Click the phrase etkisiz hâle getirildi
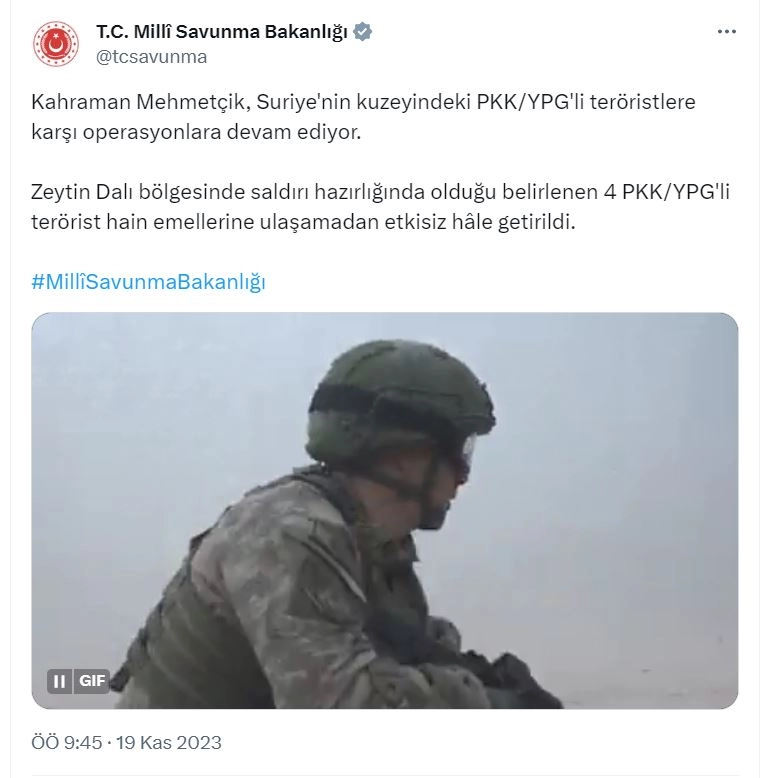The image size is (776, 778). coord(480,222)
